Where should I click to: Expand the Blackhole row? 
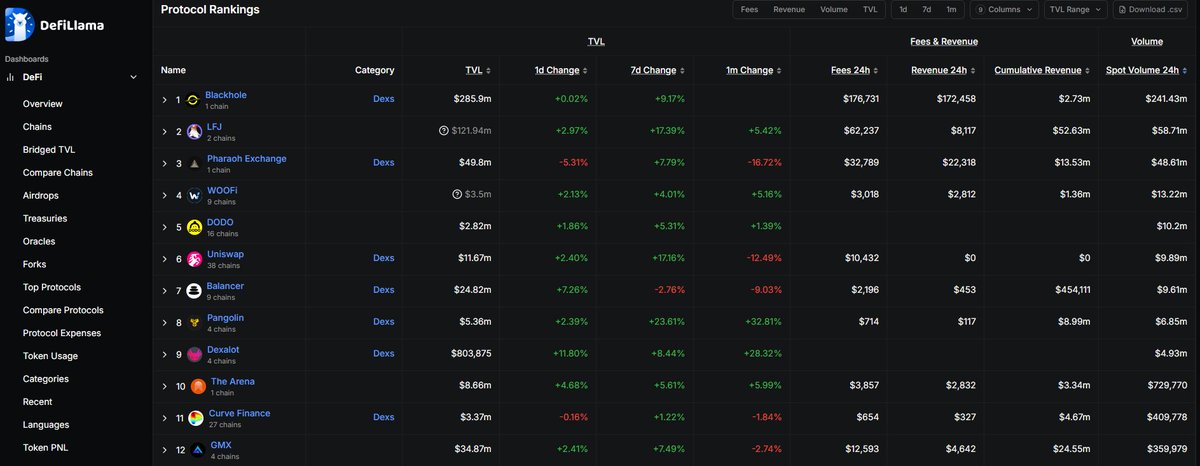point(166,100)
